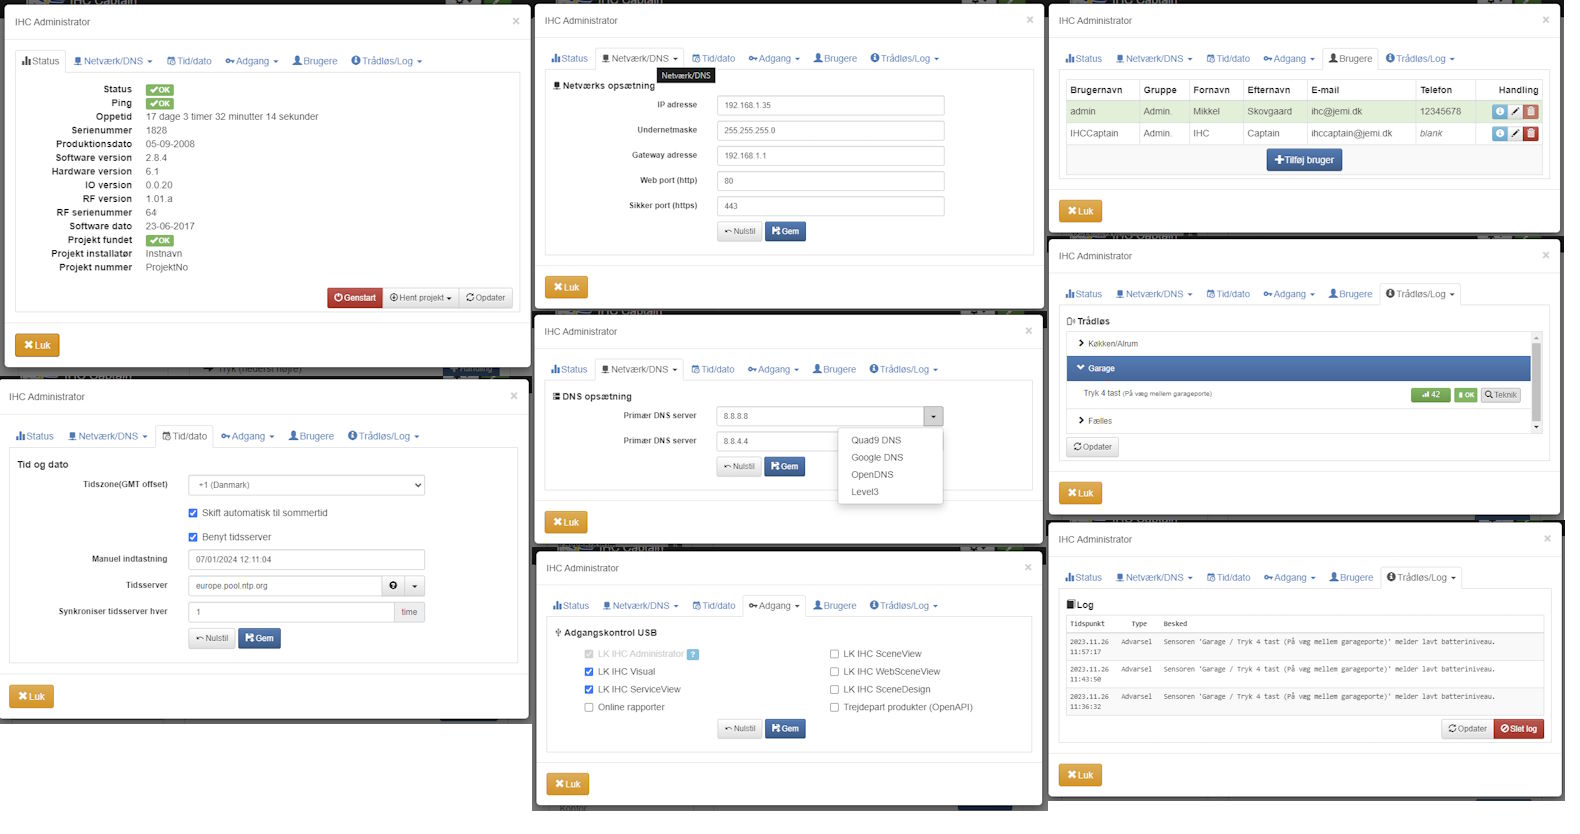Toggle the 'Benyt tidsserver' checkbox
The image size is (1580, 834).
tap(193, 537)
